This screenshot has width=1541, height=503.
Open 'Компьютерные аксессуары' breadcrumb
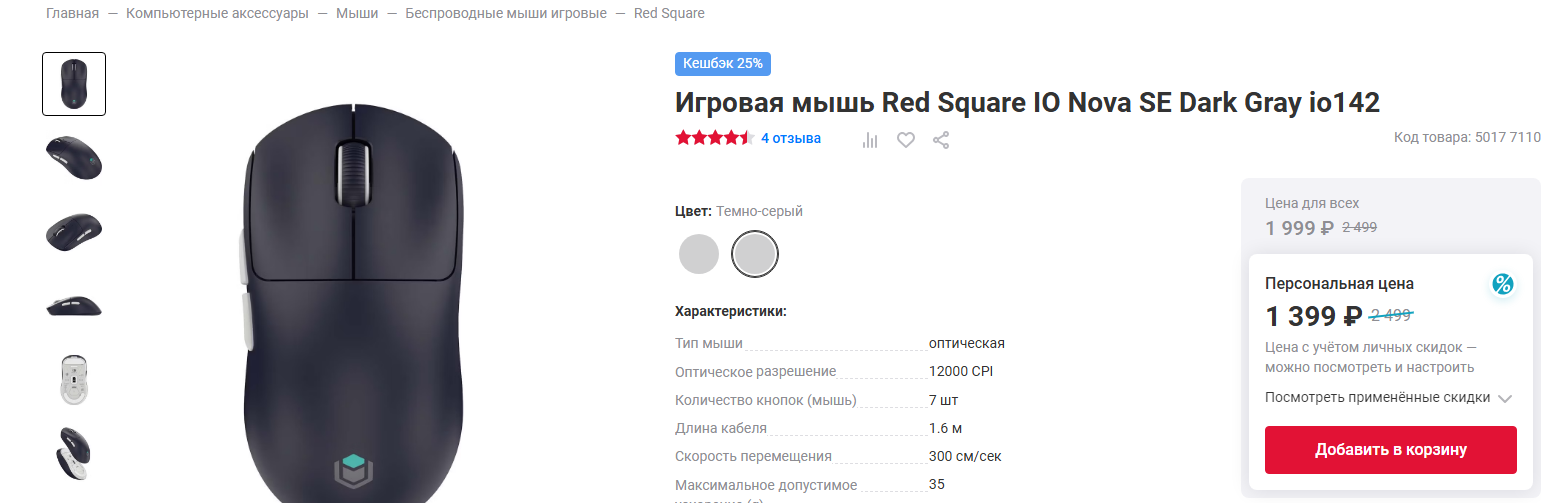pos(217,14)
